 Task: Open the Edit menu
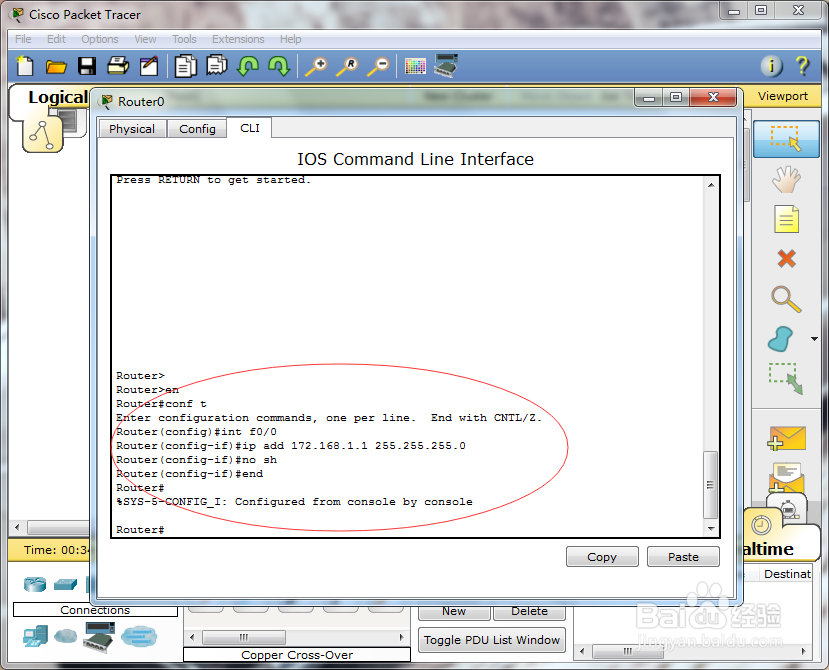56,39
